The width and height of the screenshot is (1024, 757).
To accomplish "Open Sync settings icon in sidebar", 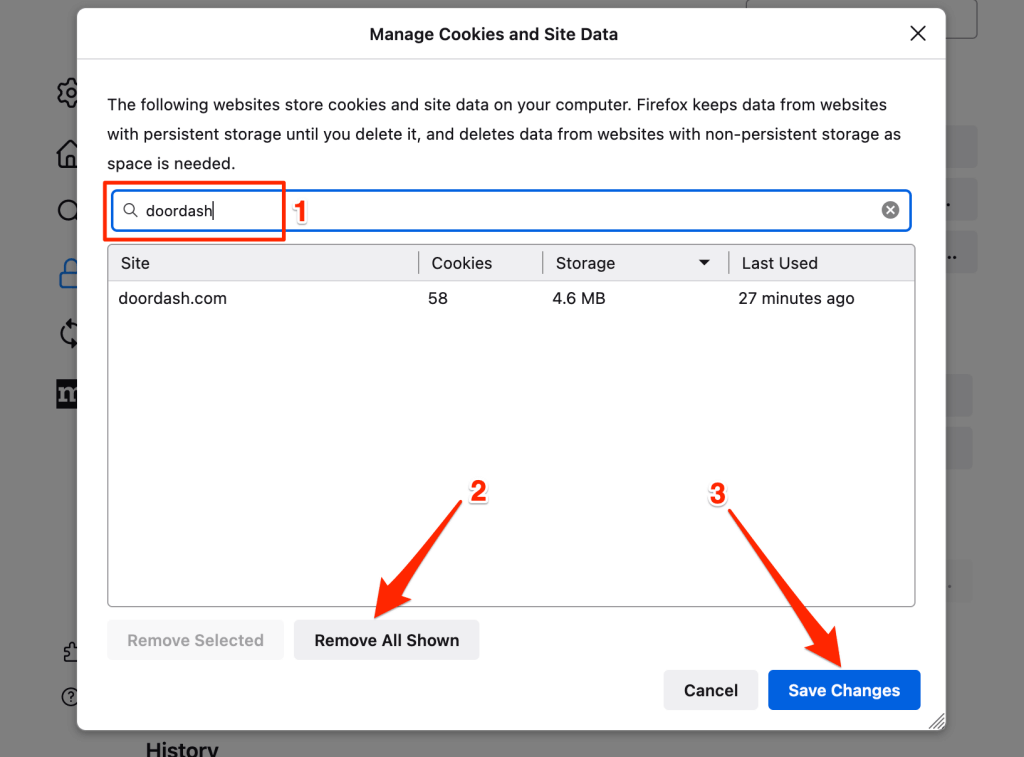I will click(67, 333).
